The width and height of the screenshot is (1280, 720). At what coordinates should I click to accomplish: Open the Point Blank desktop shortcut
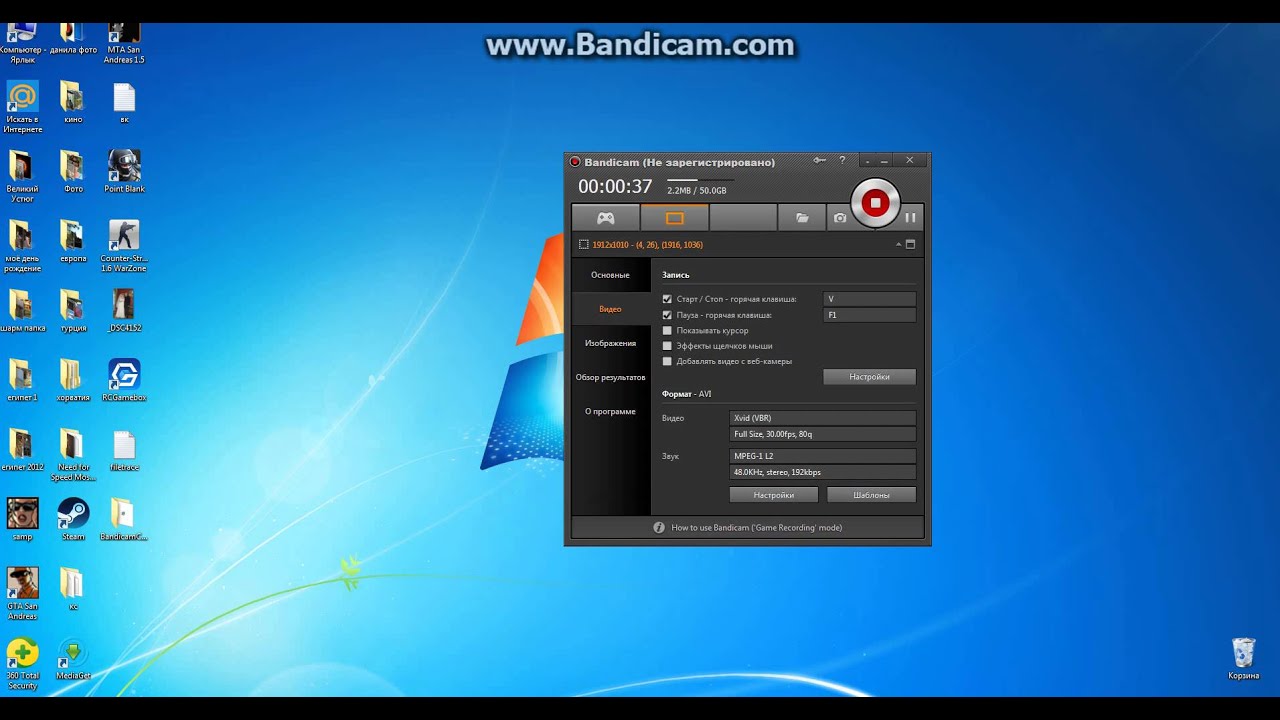click(x=124, y=171)
